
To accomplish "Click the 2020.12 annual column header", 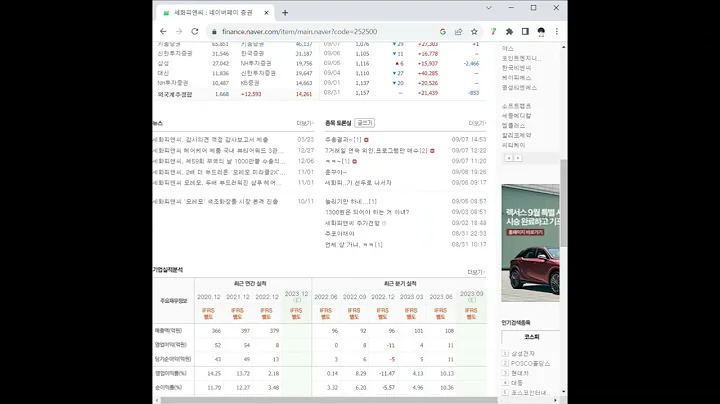I will 208,297.
